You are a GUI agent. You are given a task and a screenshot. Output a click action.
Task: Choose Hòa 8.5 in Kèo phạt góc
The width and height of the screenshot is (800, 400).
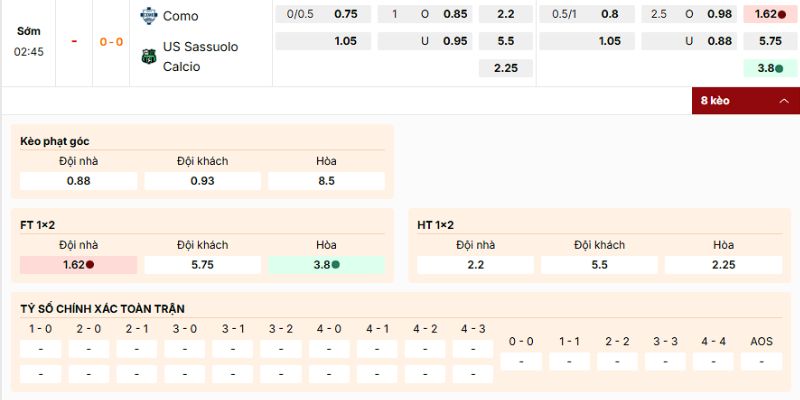[x=326, y=181]
